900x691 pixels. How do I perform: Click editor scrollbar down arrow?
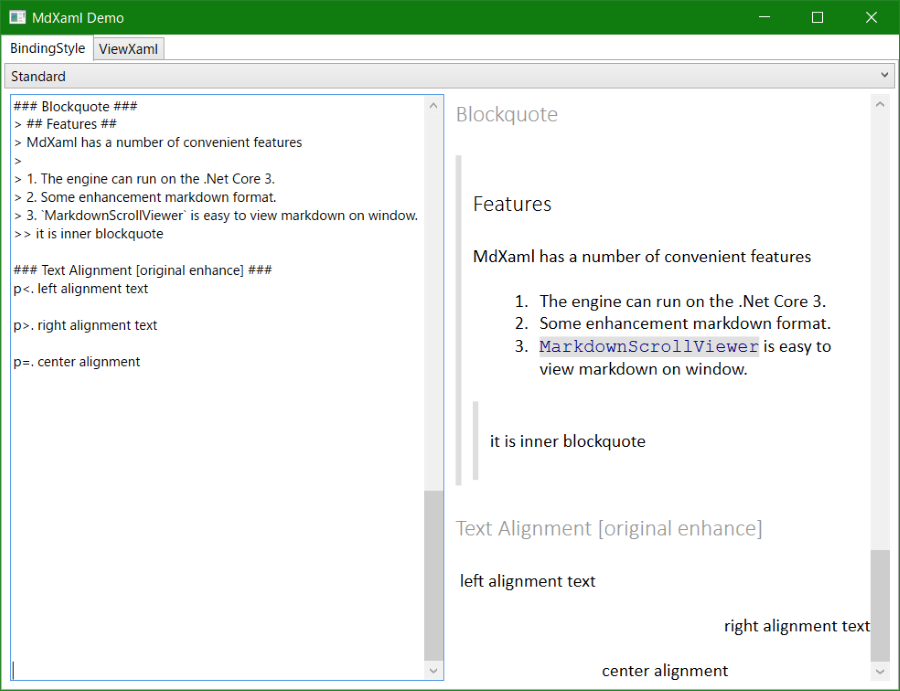point(433,670)
